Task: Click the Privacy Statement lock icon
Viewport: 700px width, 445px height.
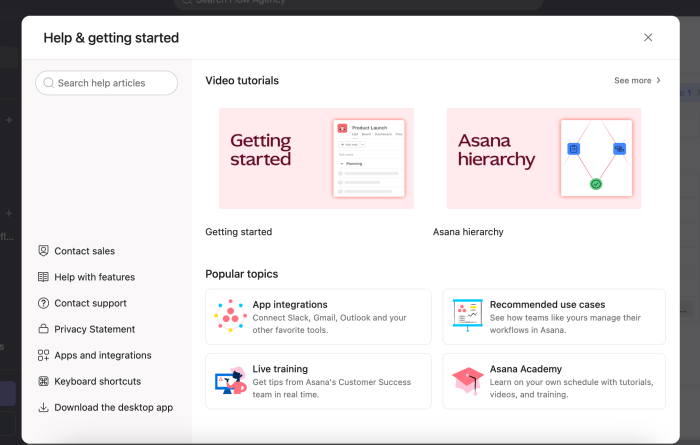Action: click(43, 329)
